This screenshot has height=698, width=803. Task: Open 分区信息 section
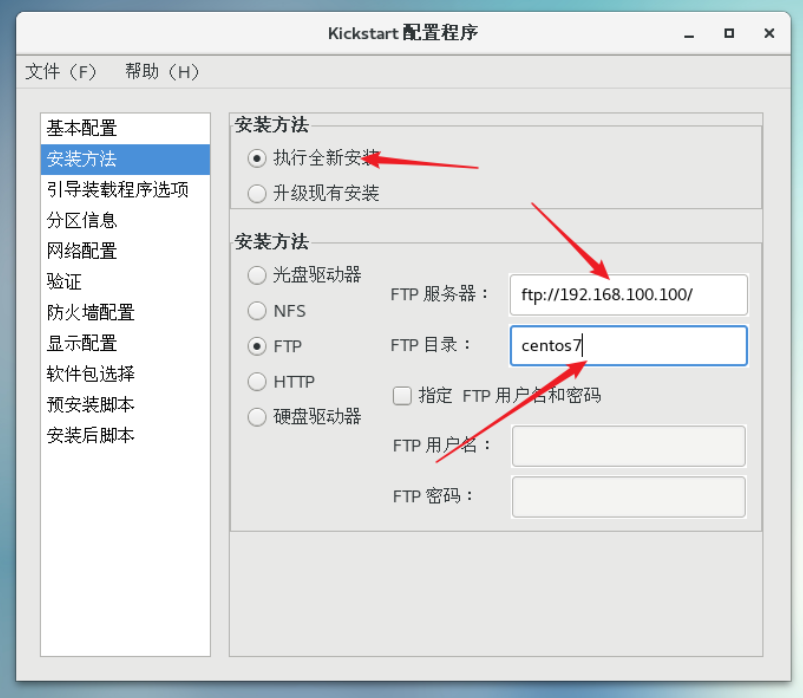[125, 221]
